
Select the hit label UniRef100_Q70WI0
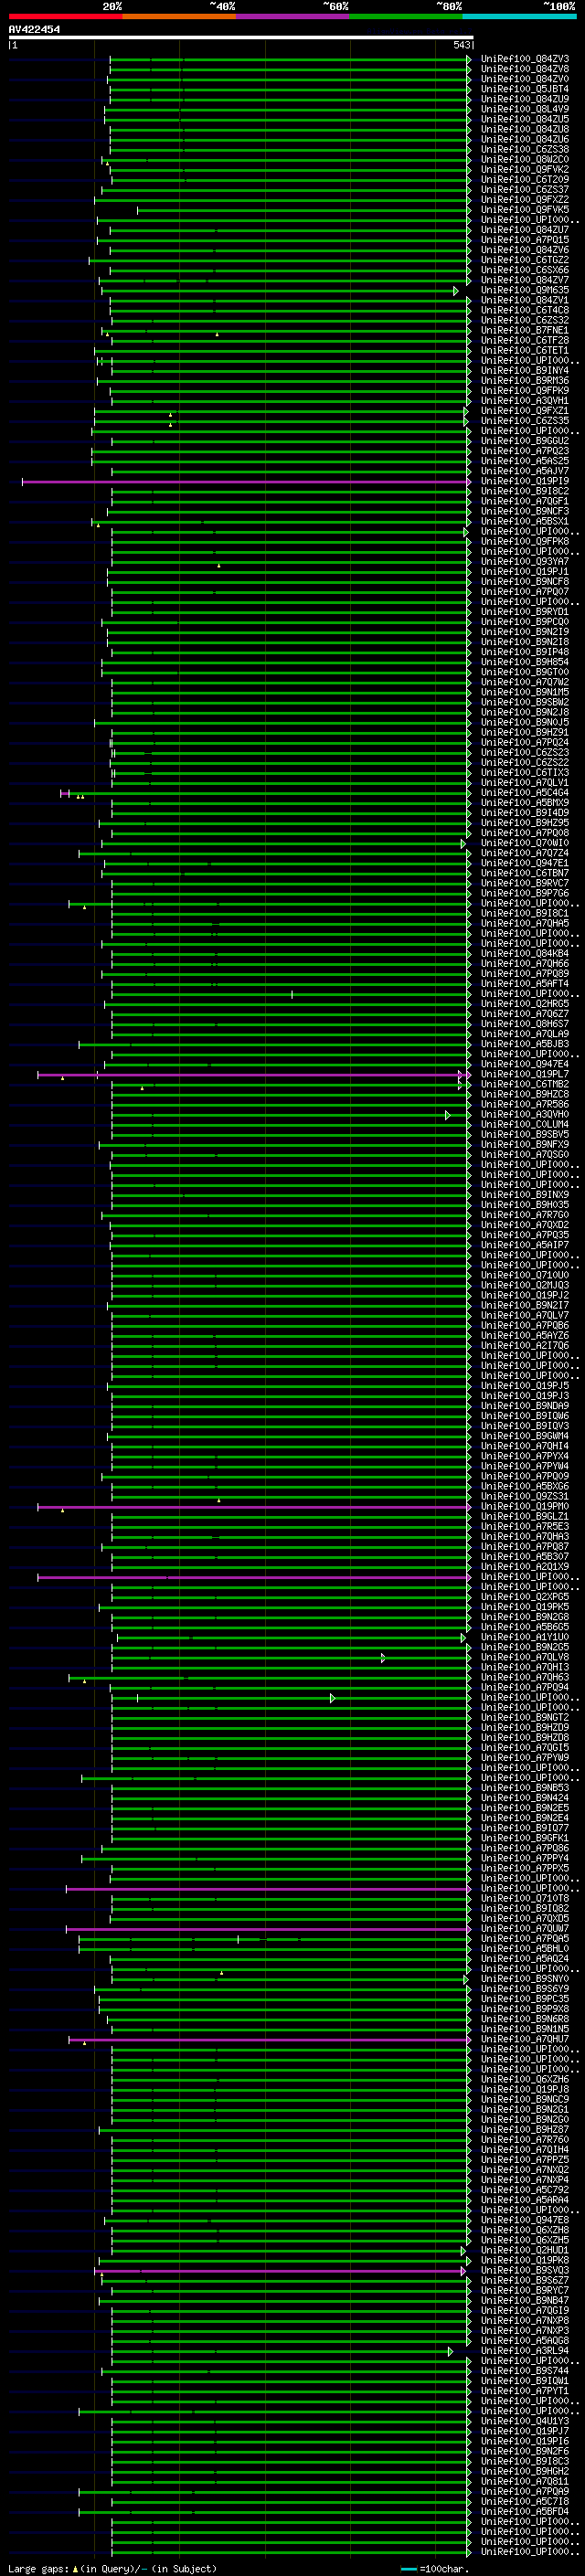click(525, 843)
